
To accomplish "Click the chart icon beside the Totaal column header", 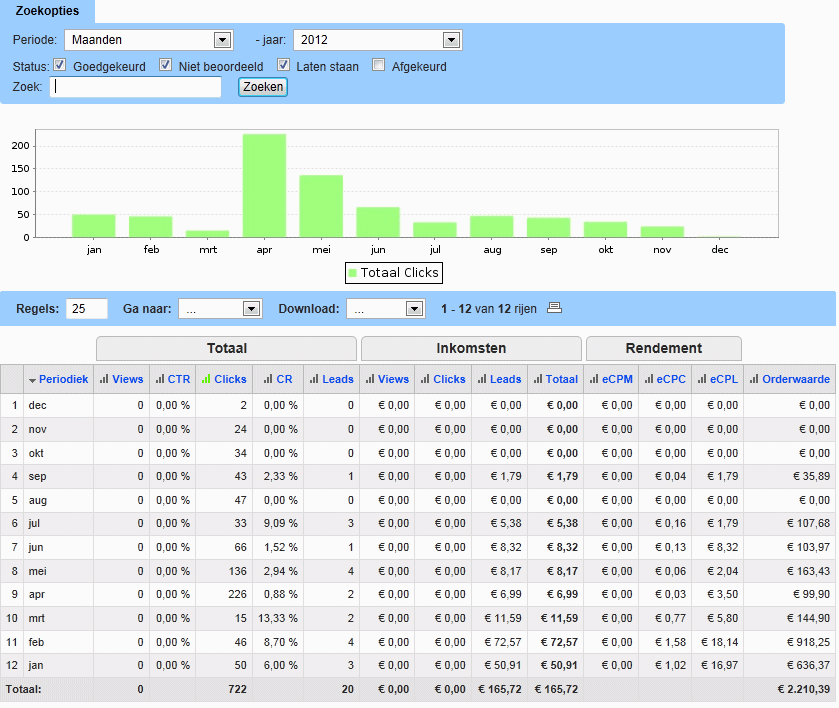I will [538, 379].
